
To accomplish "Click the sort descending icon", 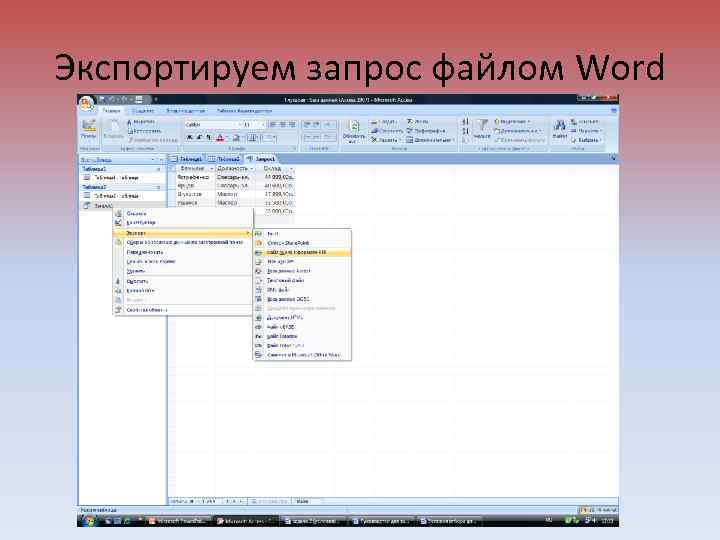I will tap(465, 131).
